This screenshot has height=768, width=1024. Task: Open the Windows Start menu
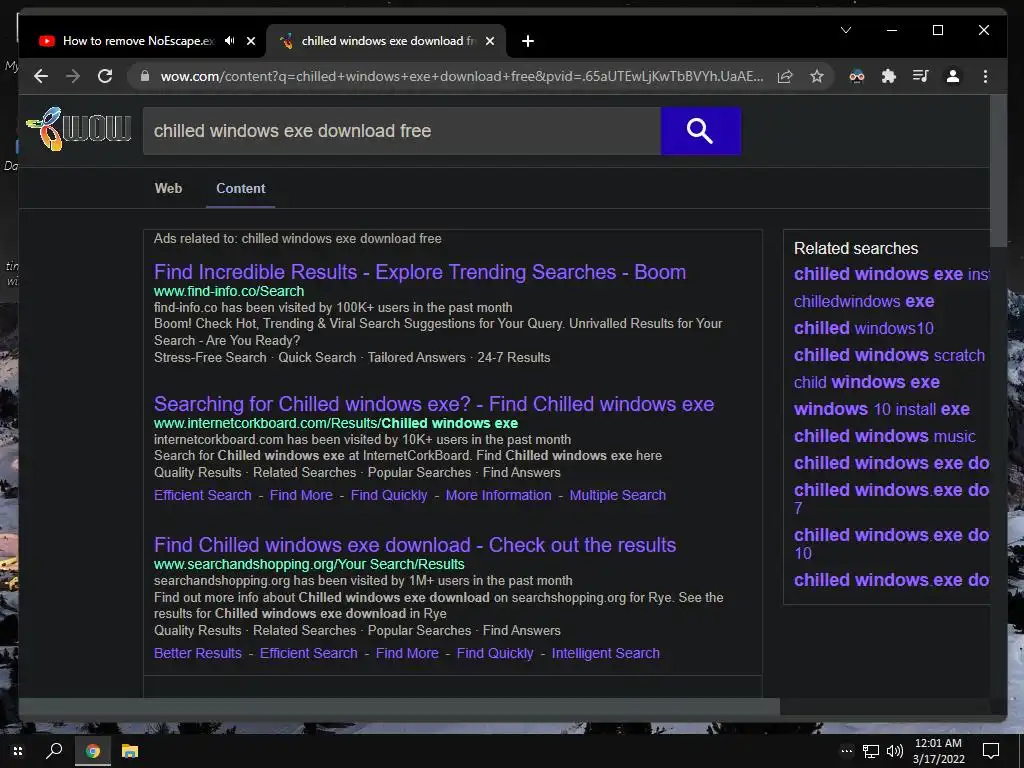click(x=18, y=751)
